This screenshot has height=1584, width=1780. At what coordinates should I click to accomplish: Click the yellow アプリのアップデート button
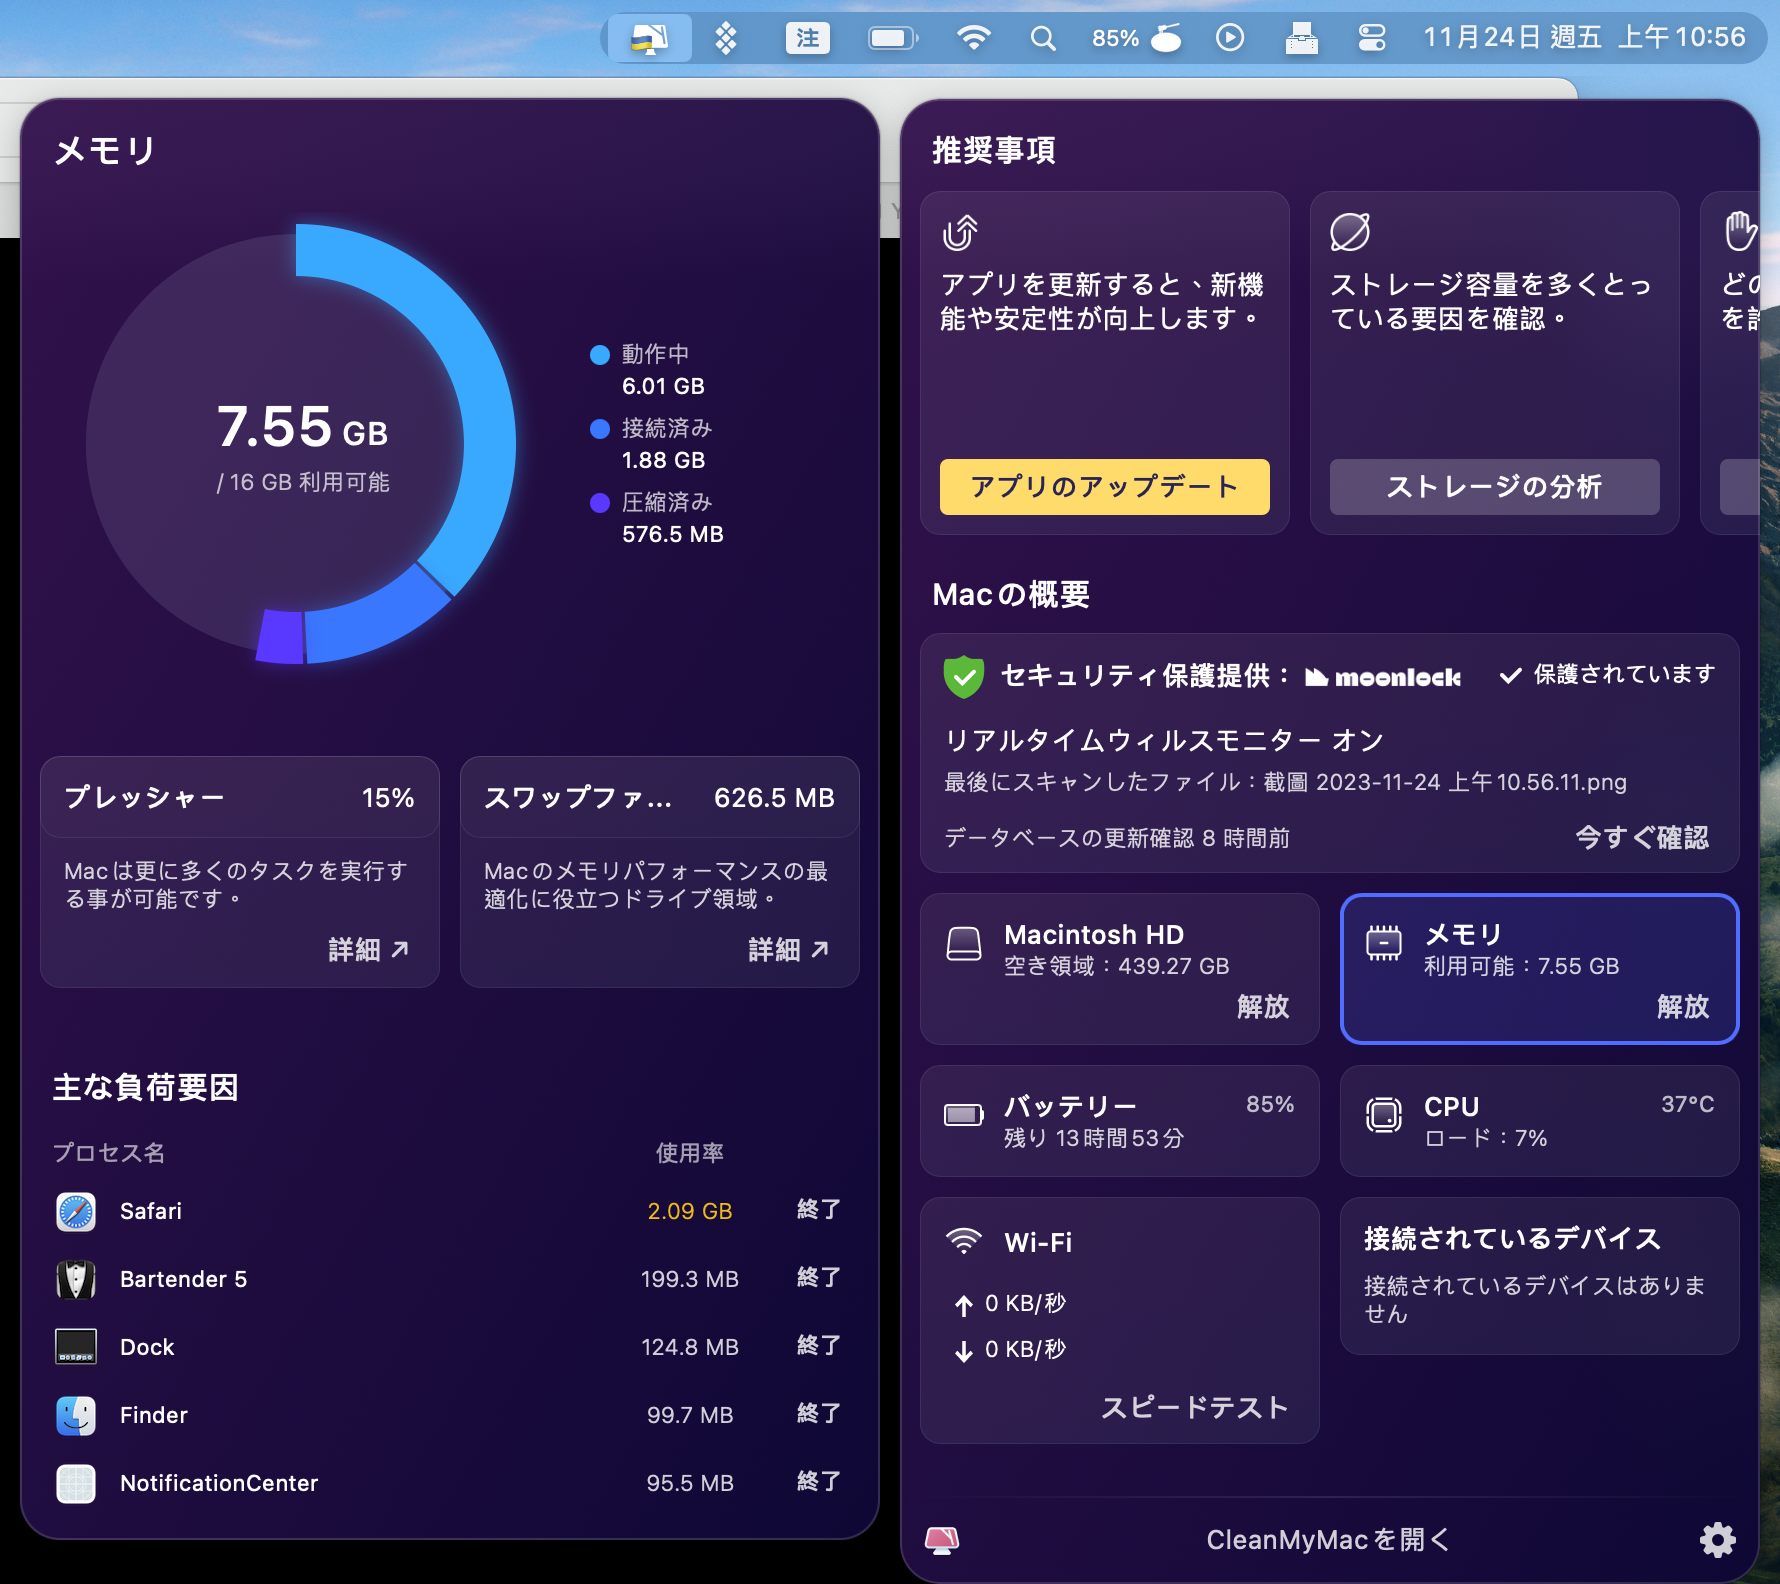(x=1104, y=487)
